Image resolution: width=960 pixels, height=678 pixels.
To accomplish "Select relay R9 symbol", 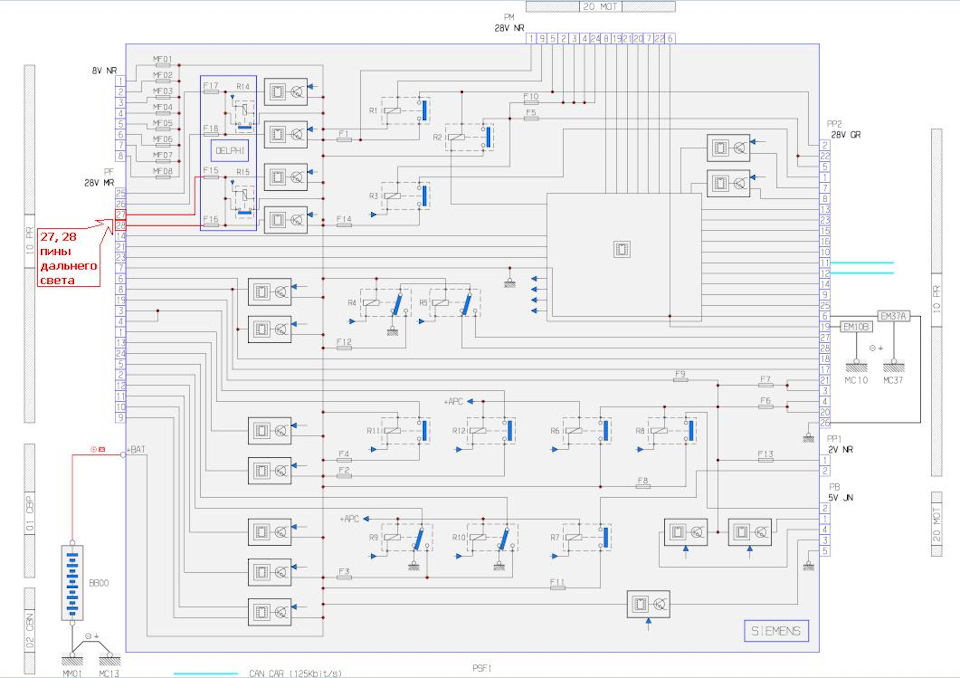I will 407,537.
